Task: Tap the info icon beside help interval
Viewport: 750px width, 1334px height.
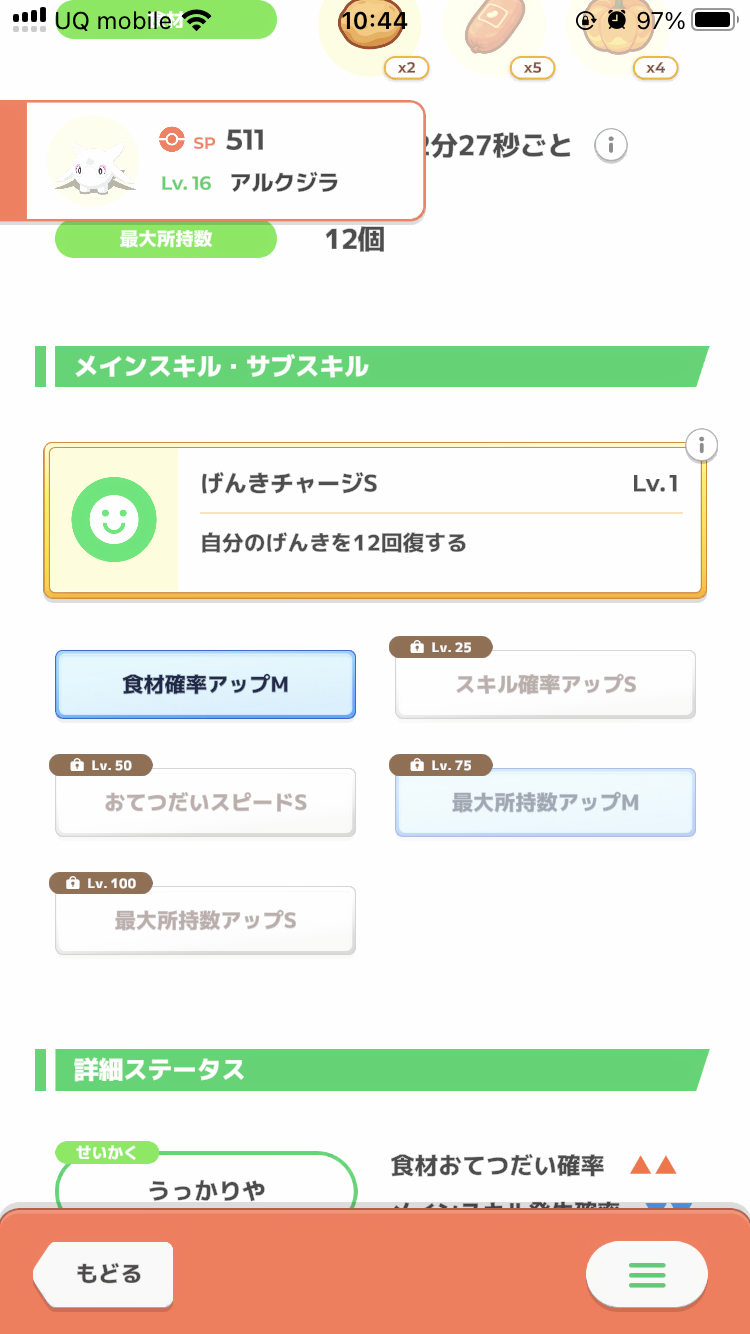Action: (611, 146)
